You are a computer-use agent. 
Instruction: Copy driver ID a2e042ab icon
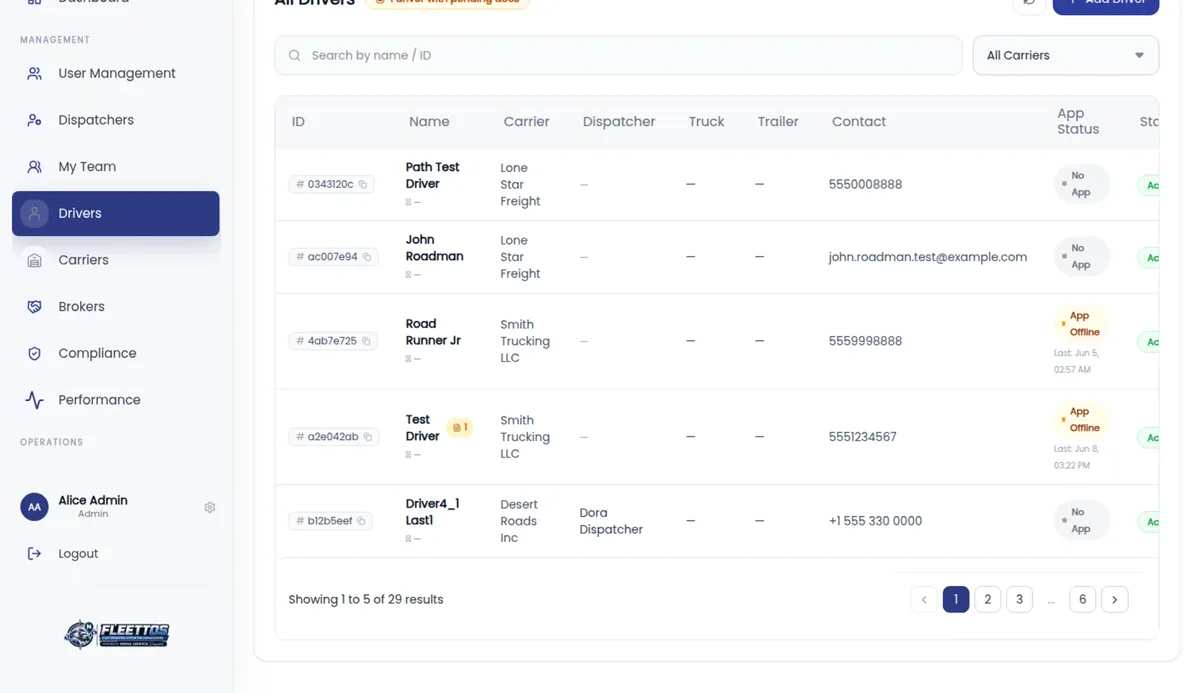pos(368,437)
